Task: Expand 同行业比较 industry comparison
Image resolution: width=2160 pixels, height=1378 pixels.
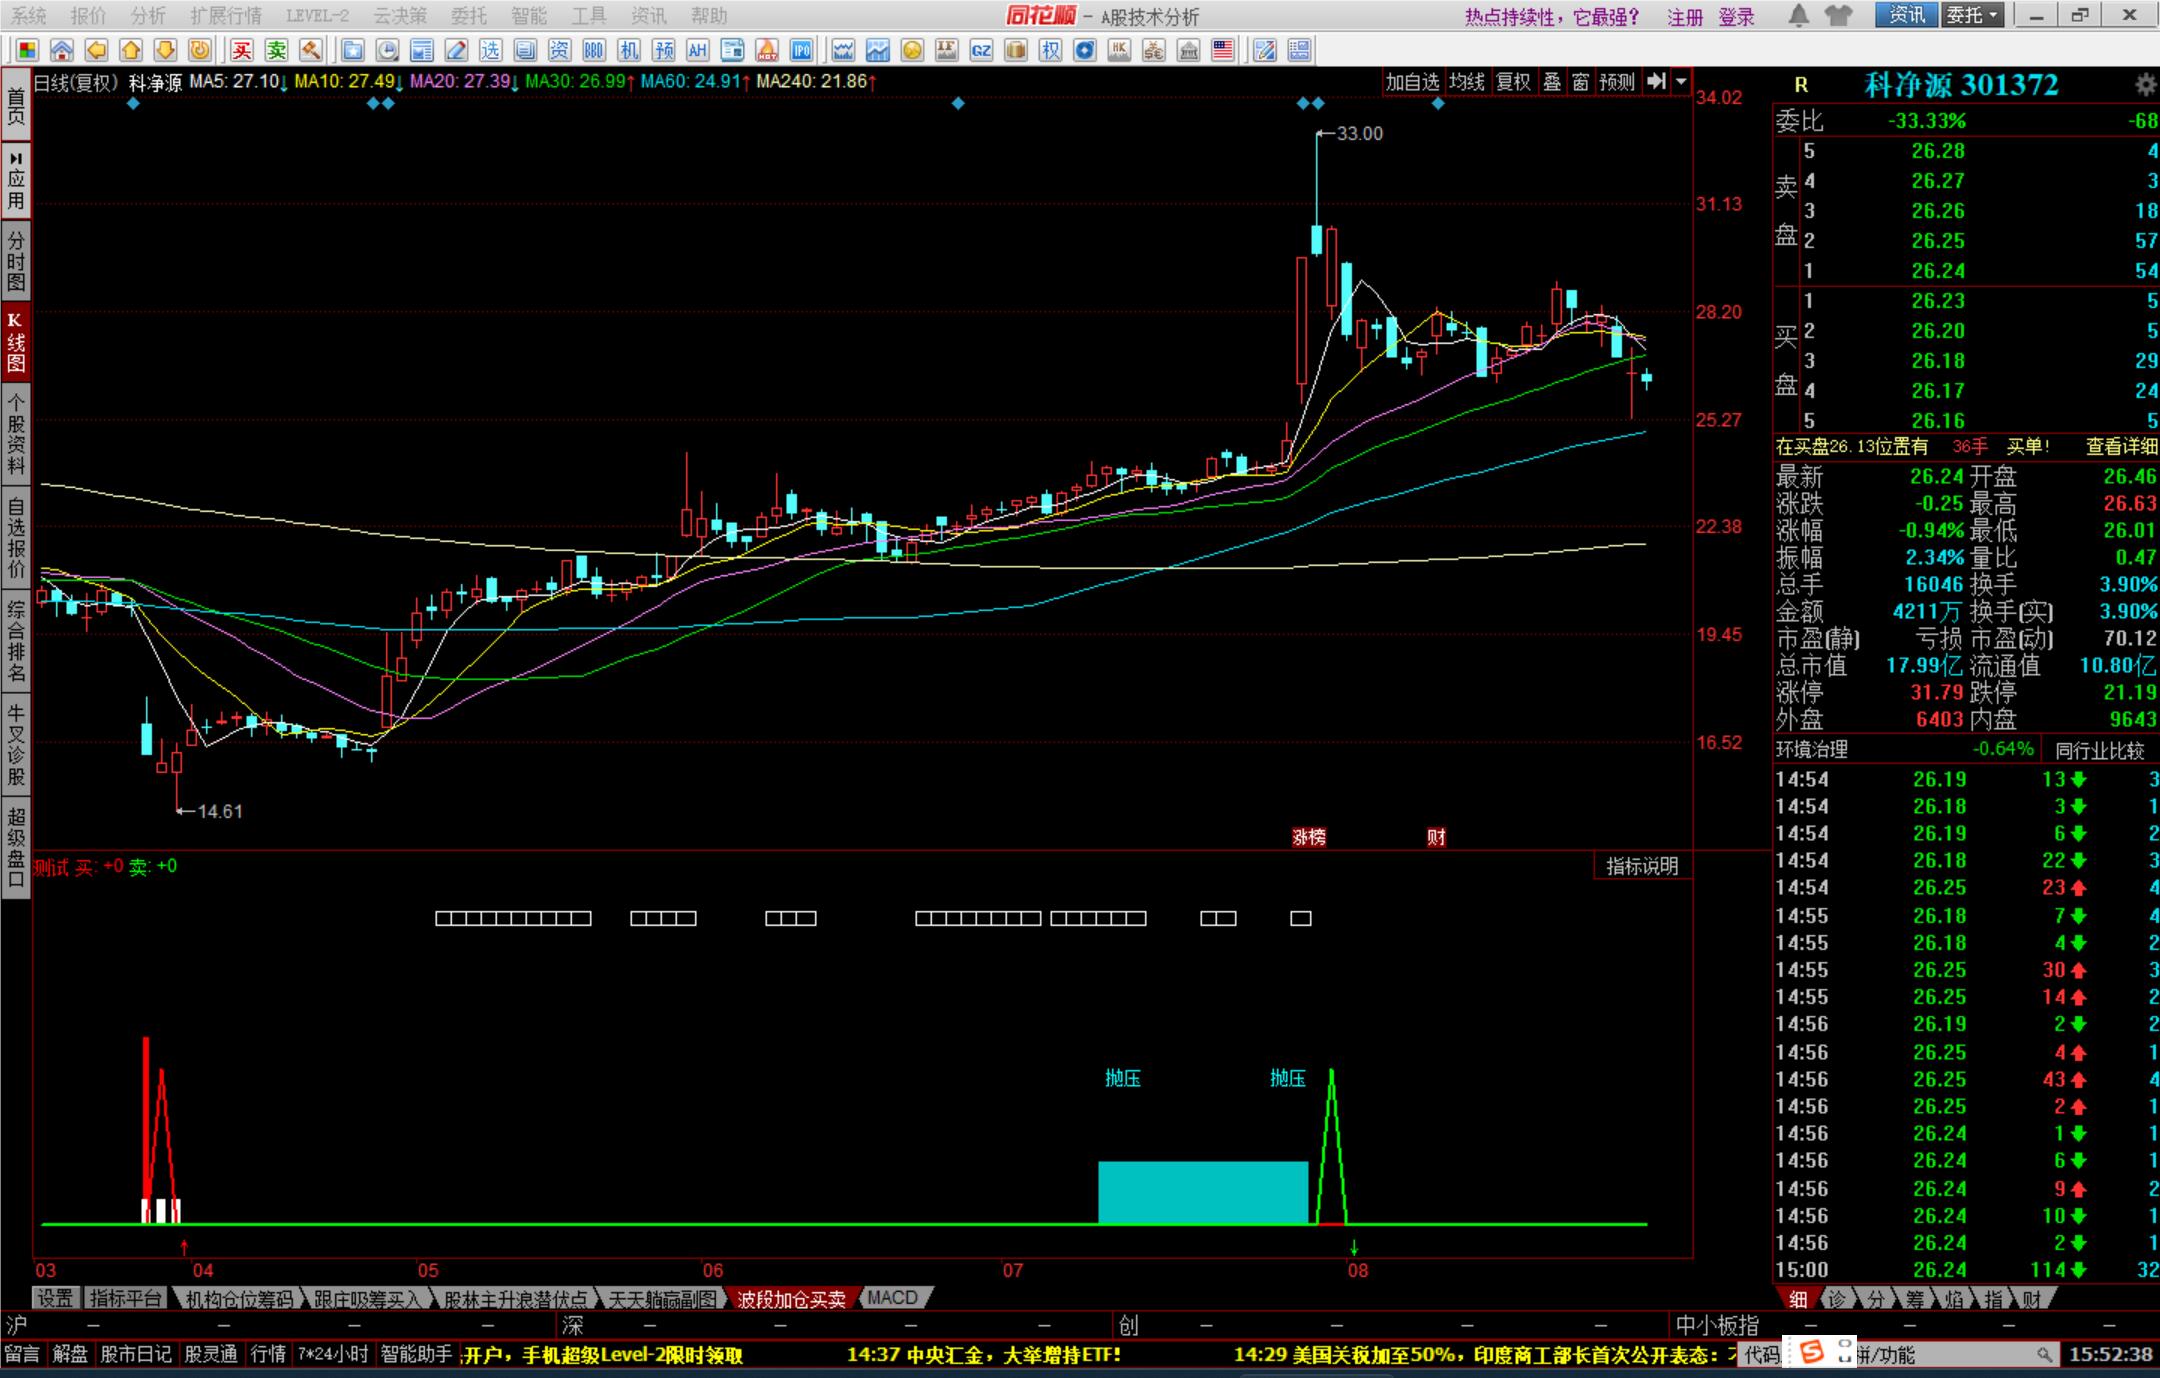Action: click(x=2100, y=750)
